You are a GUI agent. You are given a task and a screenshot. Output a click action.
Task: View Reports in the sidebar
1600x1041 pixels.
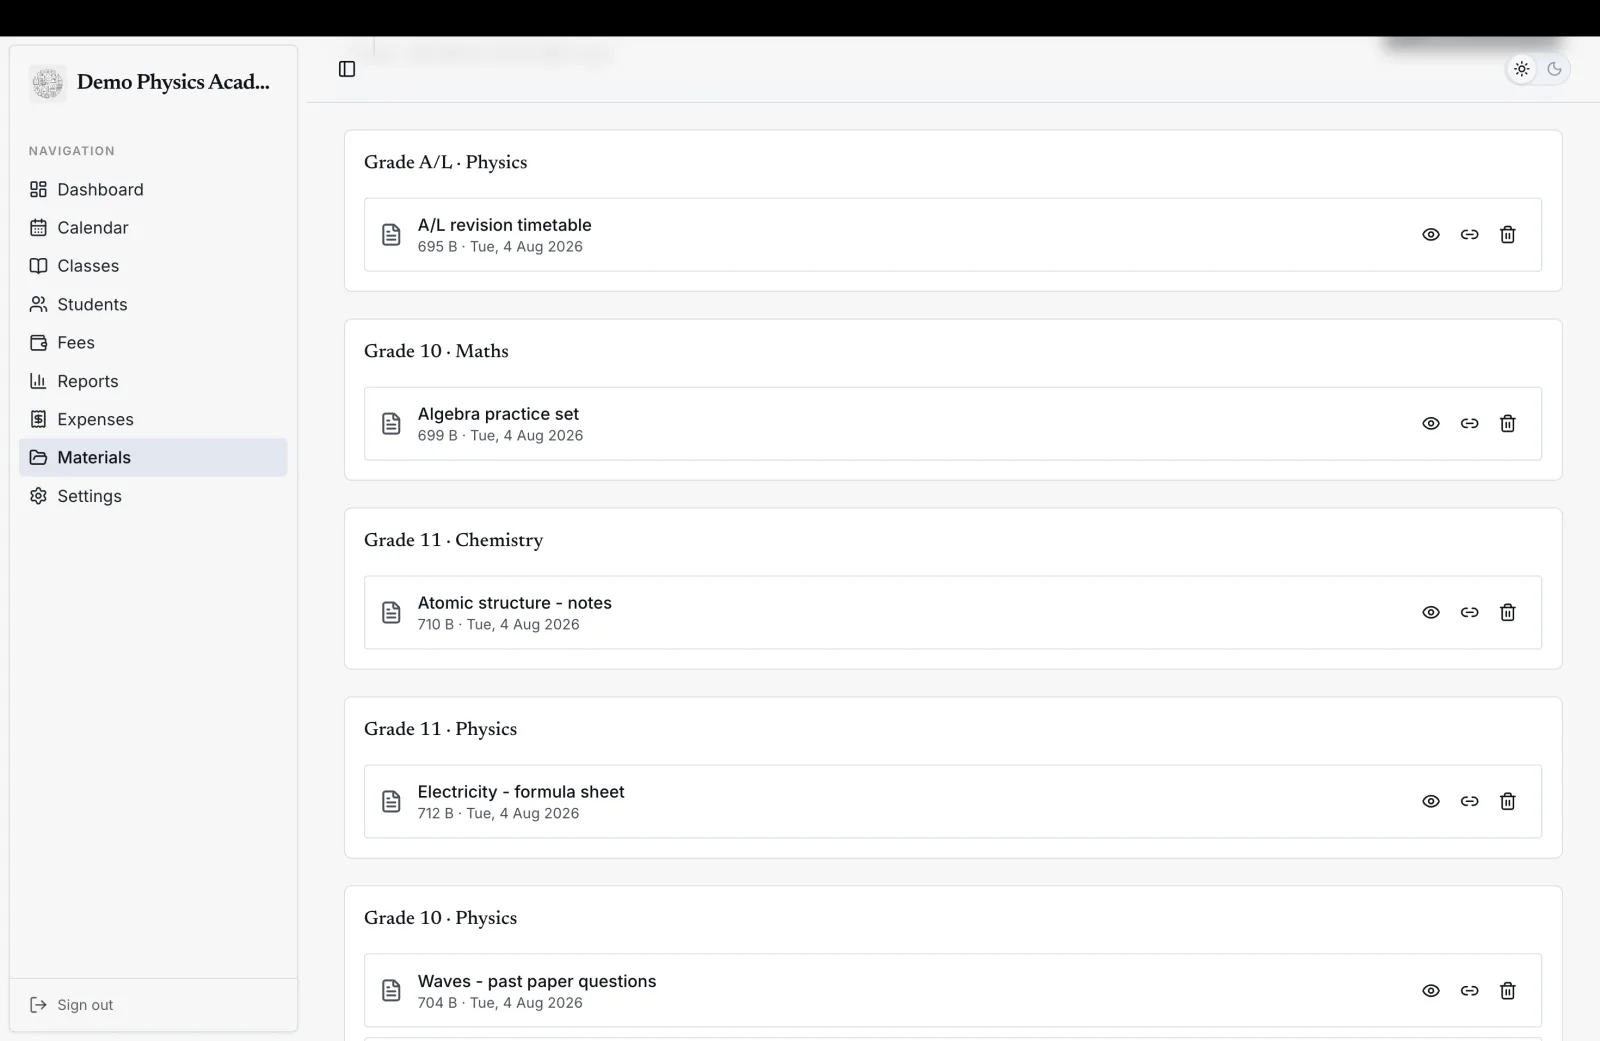coord(153,381)
